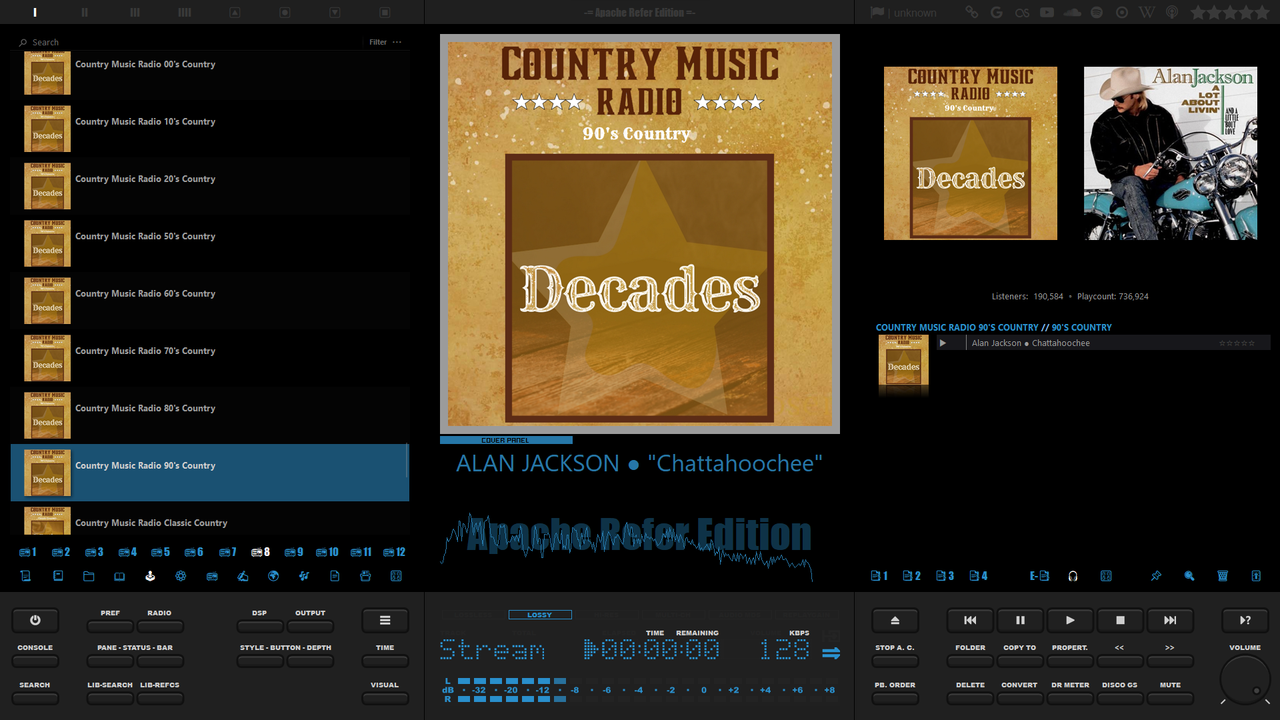Open the YouTube icon in top bar
The height and width of the screenshot is (720, 1280).
click(x=1047, y=12)
